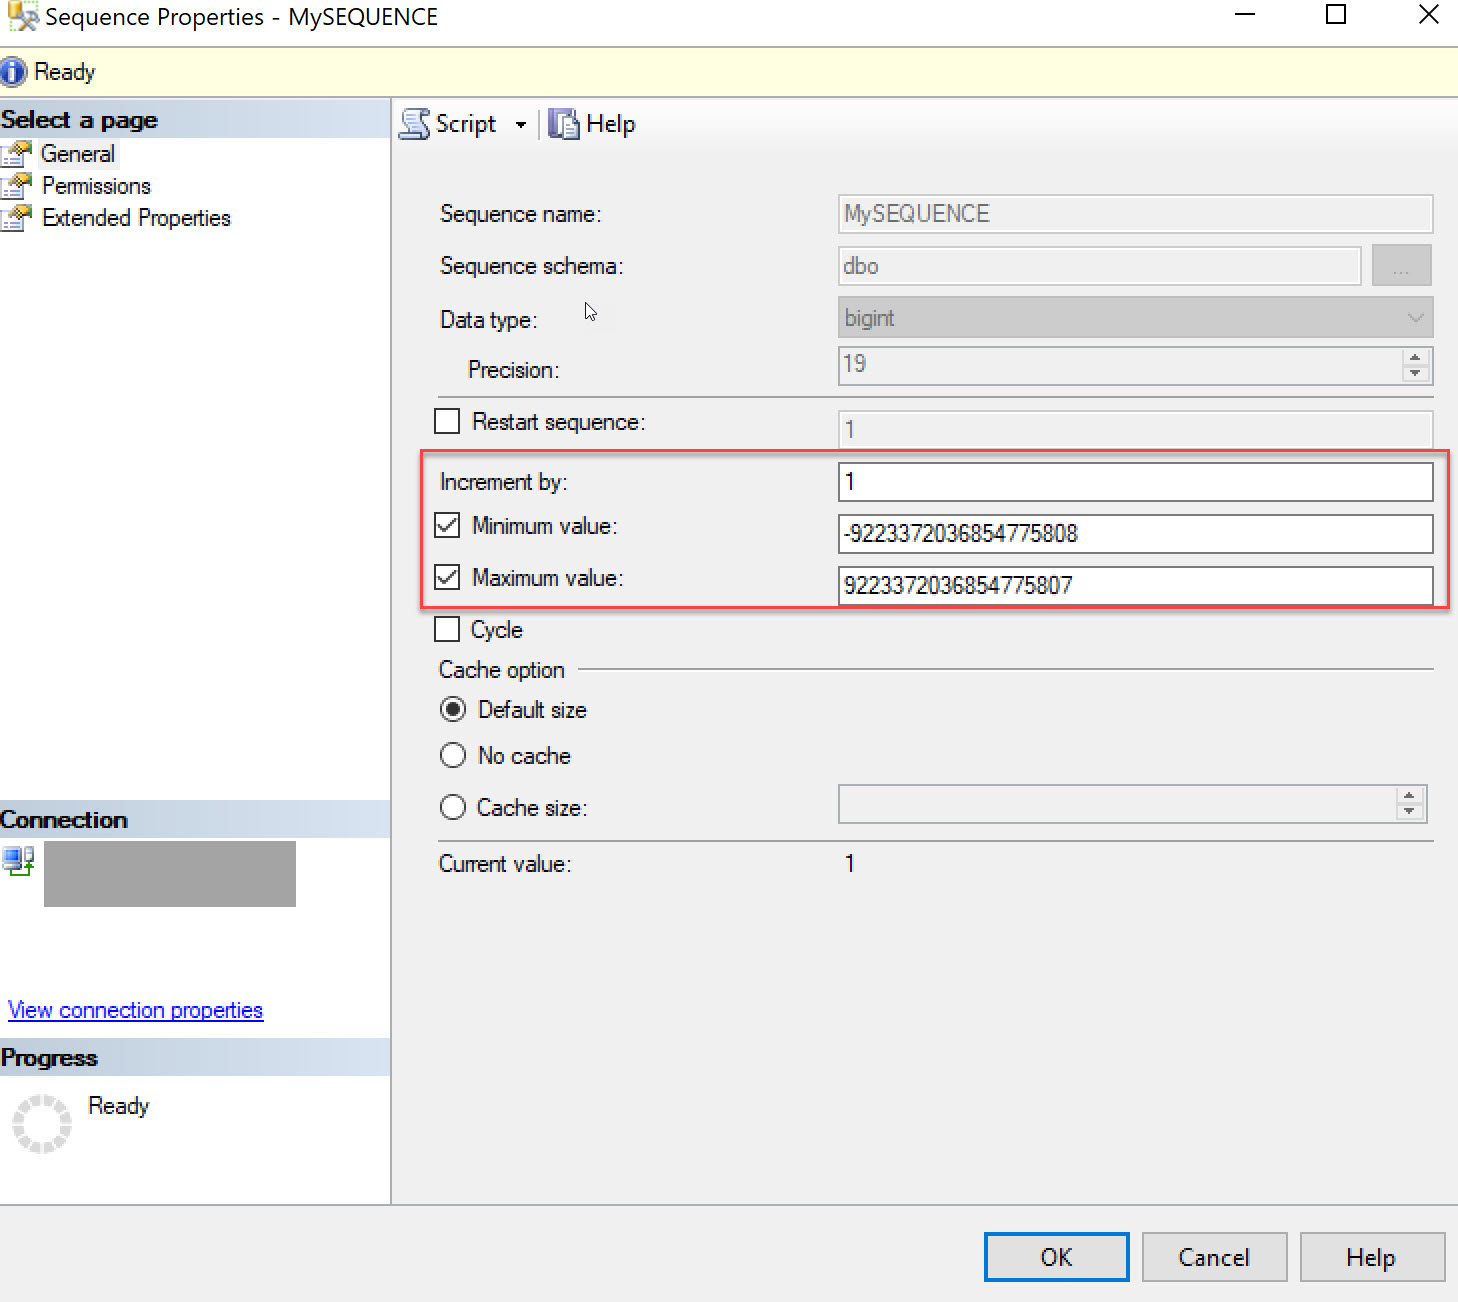Open the Script dropdown arrow
This screenshot has height=1302, width=1458.
point(521,125)
